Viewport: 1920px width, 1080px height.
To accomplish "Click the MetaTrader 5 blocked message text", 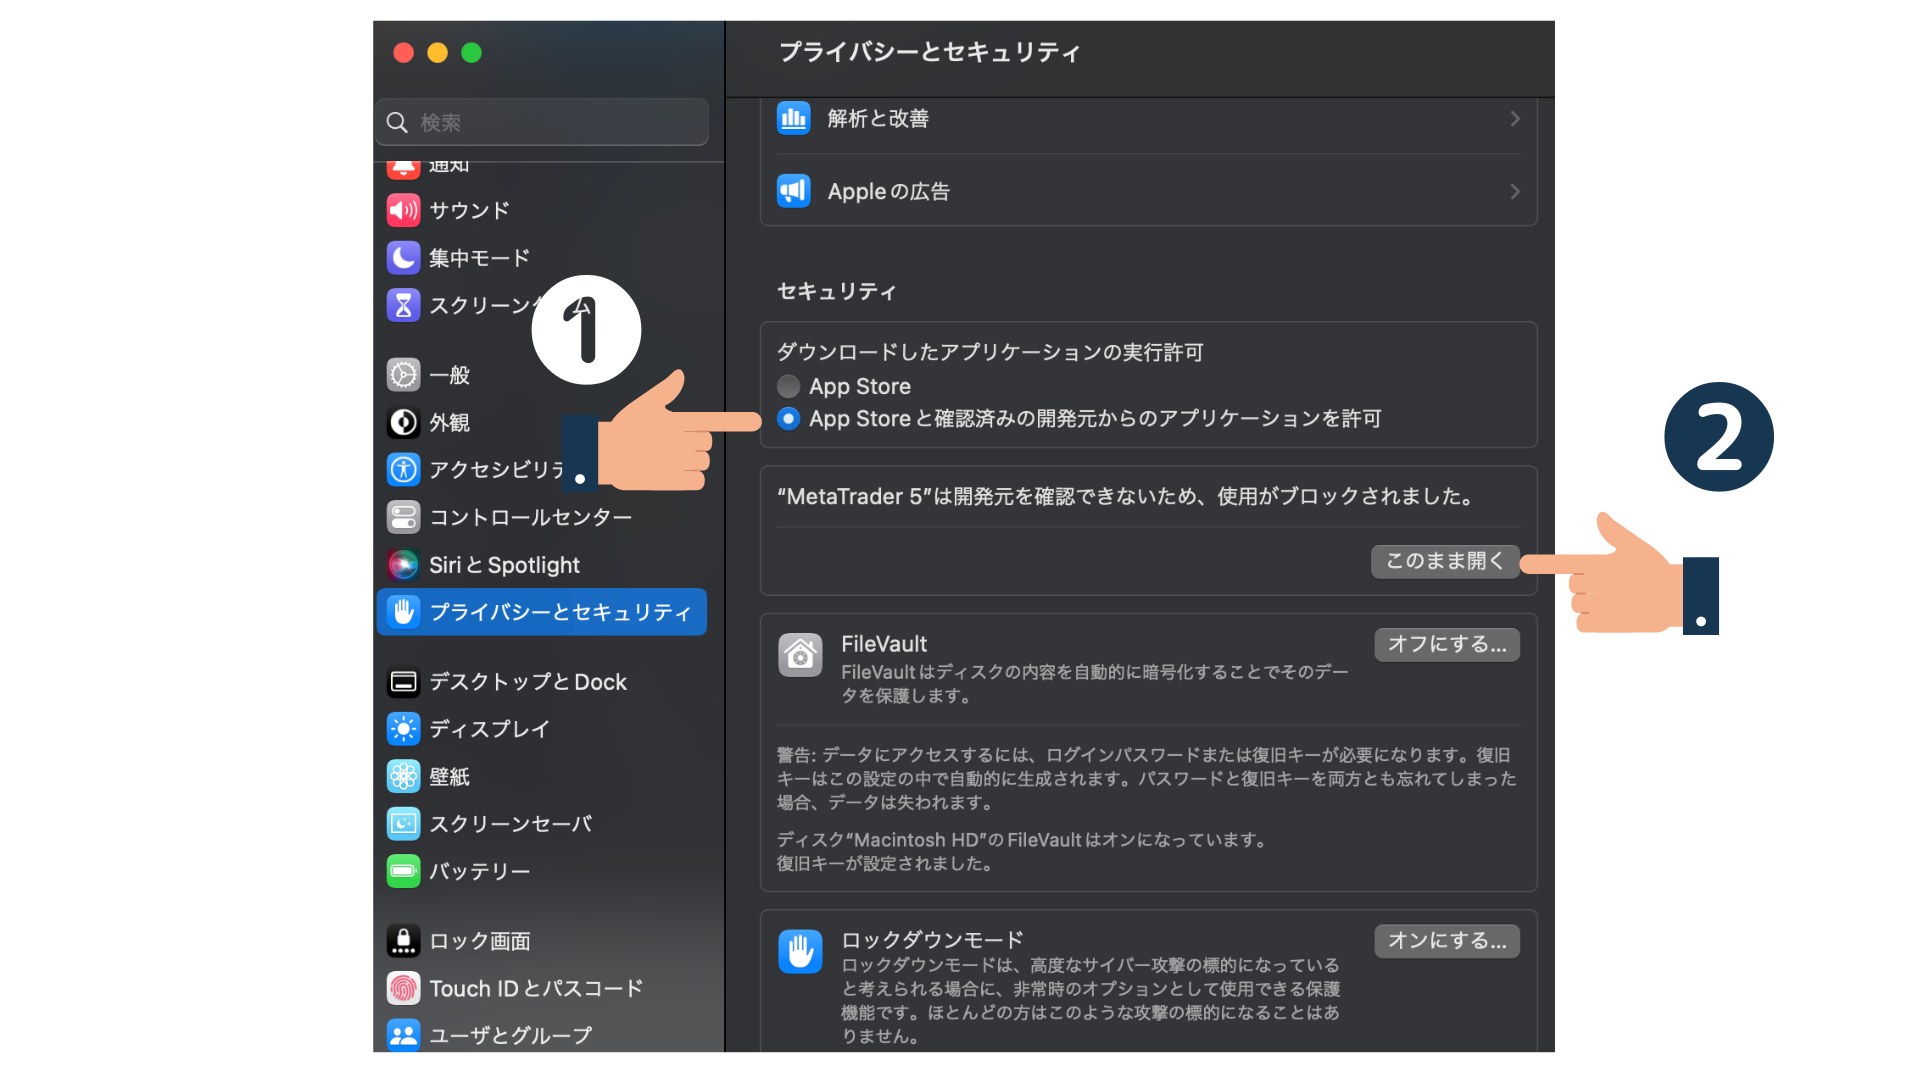I will pos(1126,497).
